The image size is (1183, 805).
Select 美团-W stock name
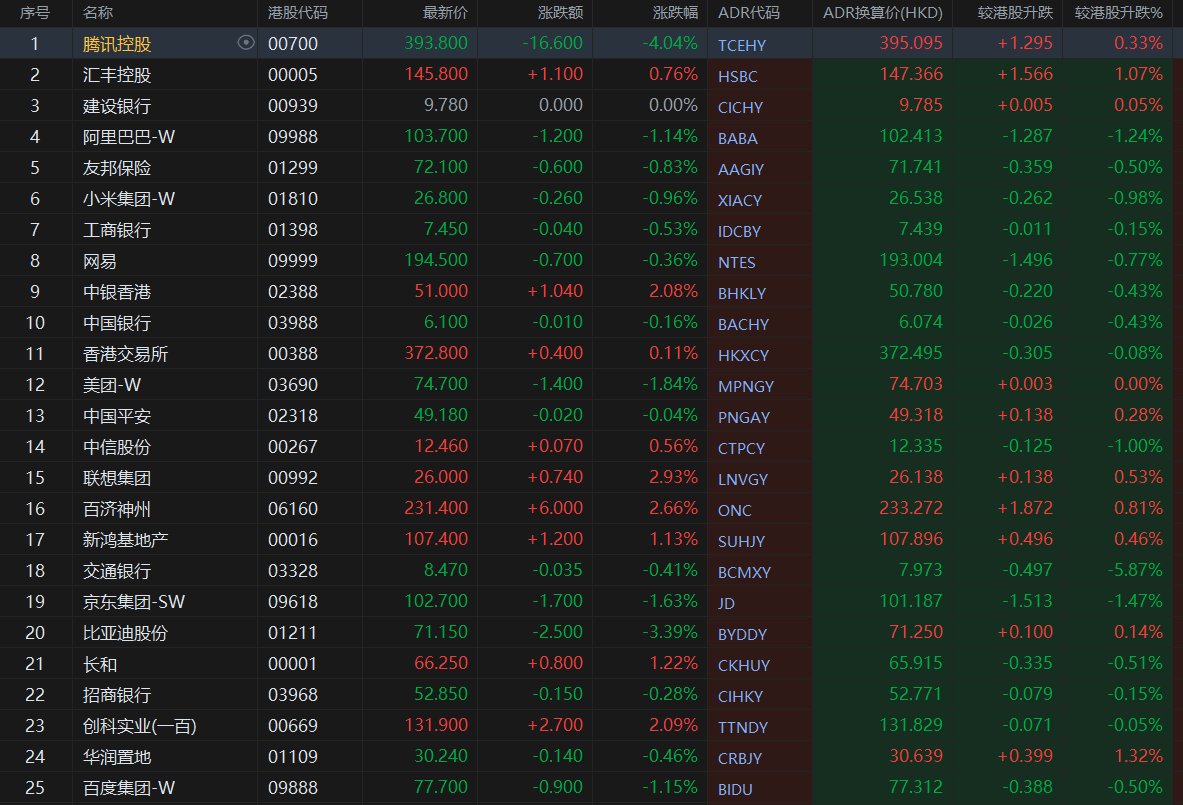[x=112, y=385]
